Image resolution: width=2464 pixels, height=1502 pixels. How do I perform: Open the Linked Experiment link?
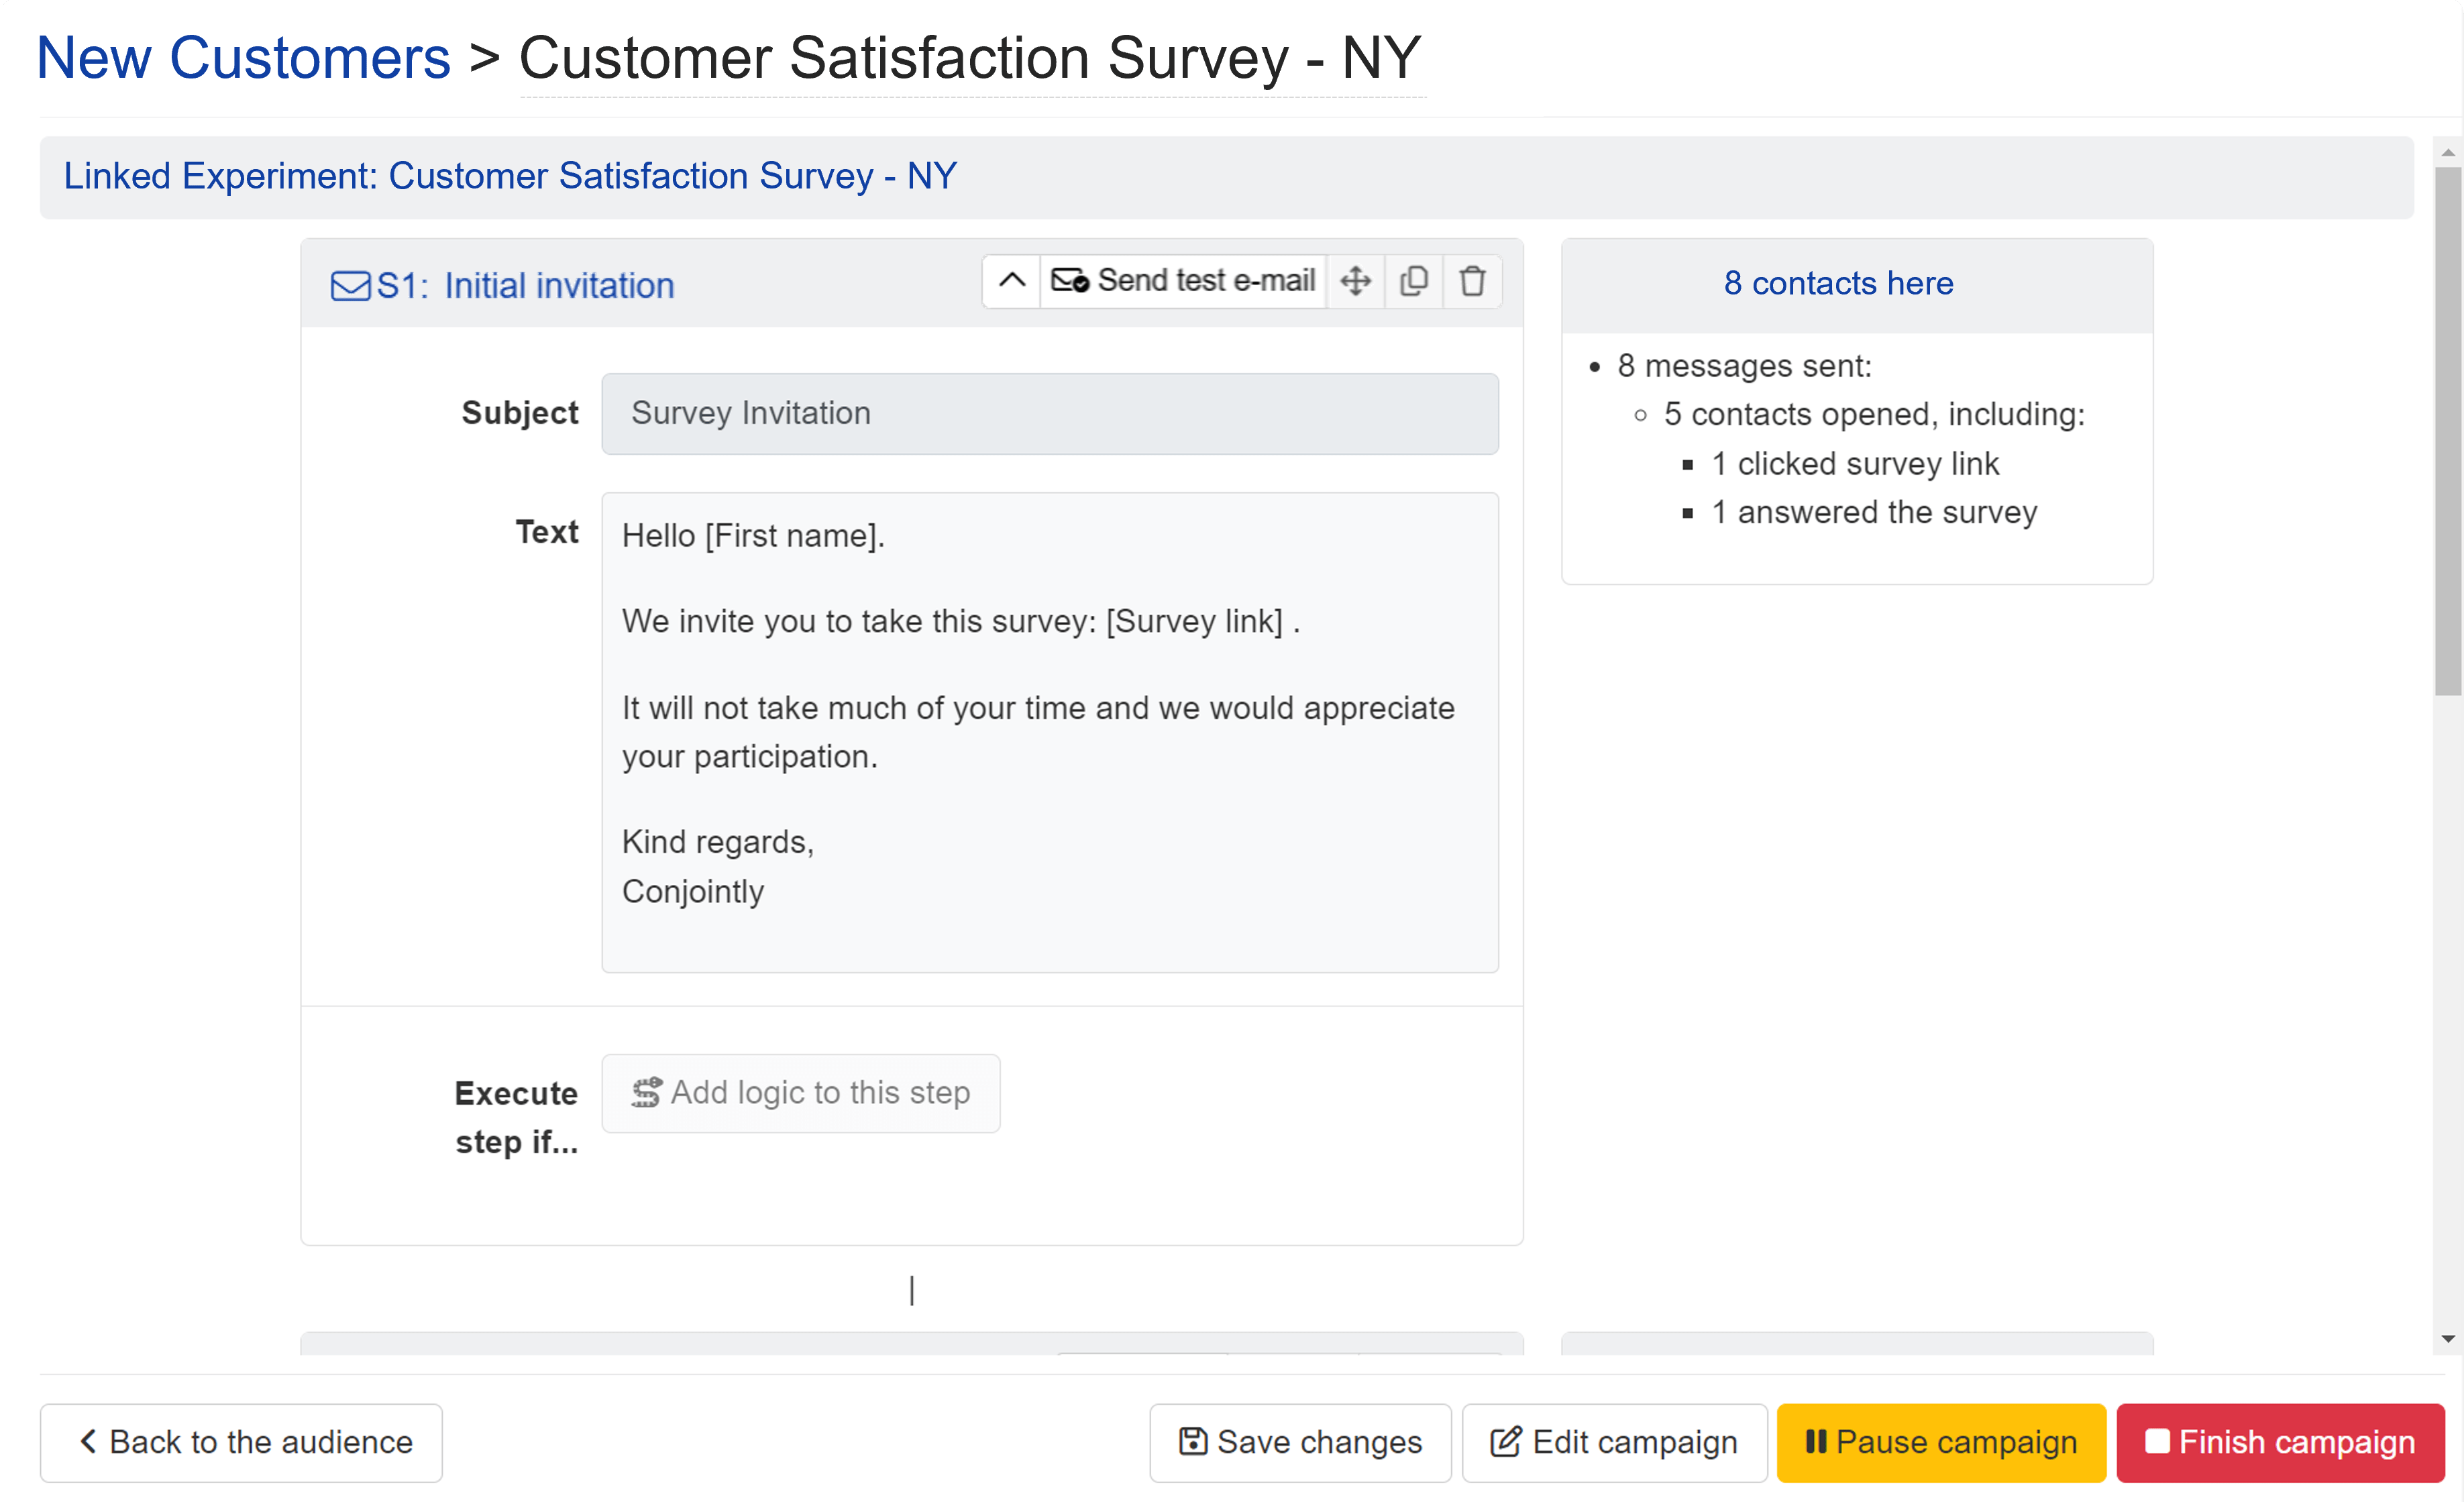[510, 176]
